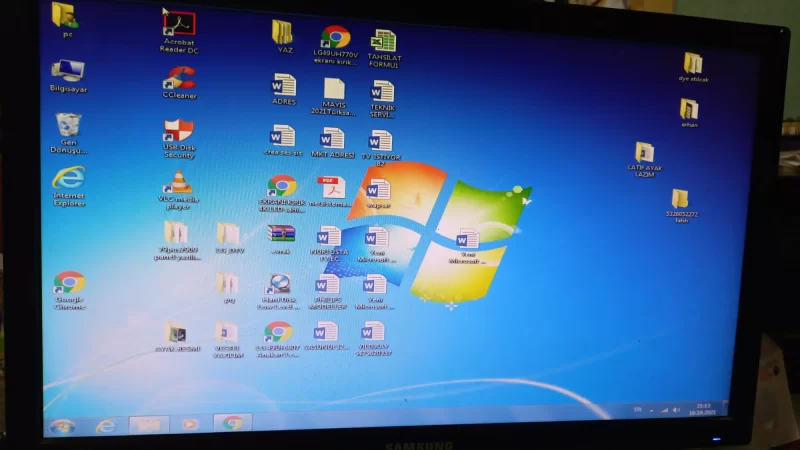Open the MKT ADRESİ Word document

click(333, 143)
